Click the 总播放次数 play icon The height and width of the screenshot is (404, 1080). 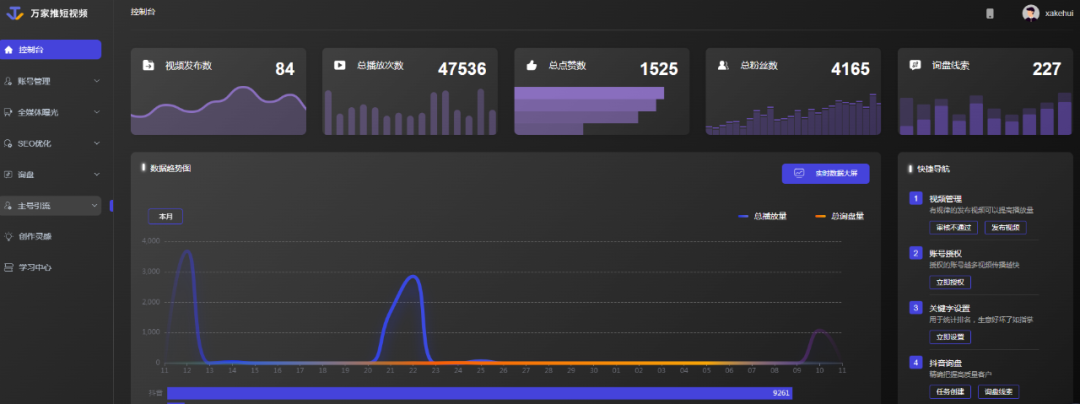[340, 66]
